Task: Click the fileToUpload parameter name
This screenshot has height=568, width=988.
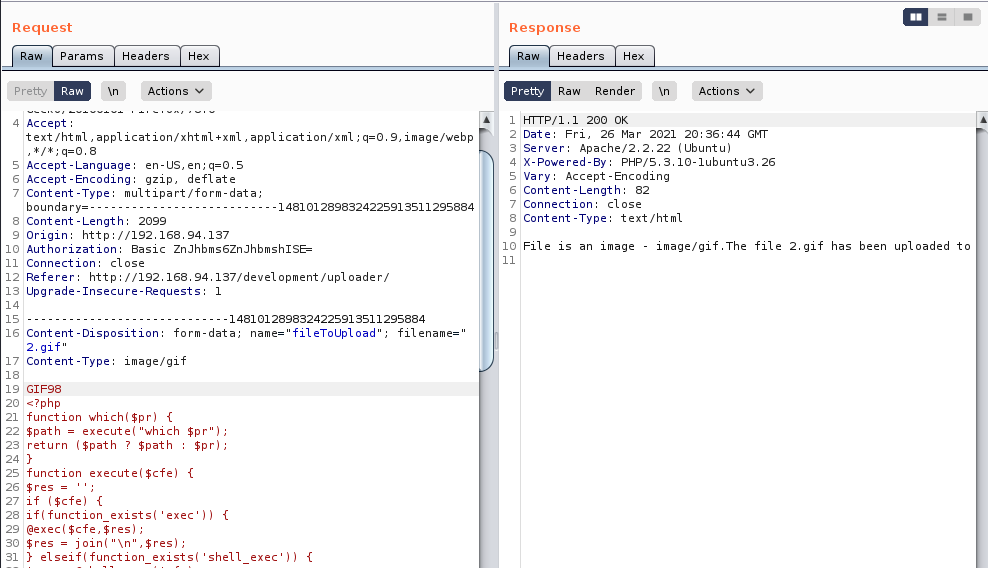Action: [x=334, y=333]
